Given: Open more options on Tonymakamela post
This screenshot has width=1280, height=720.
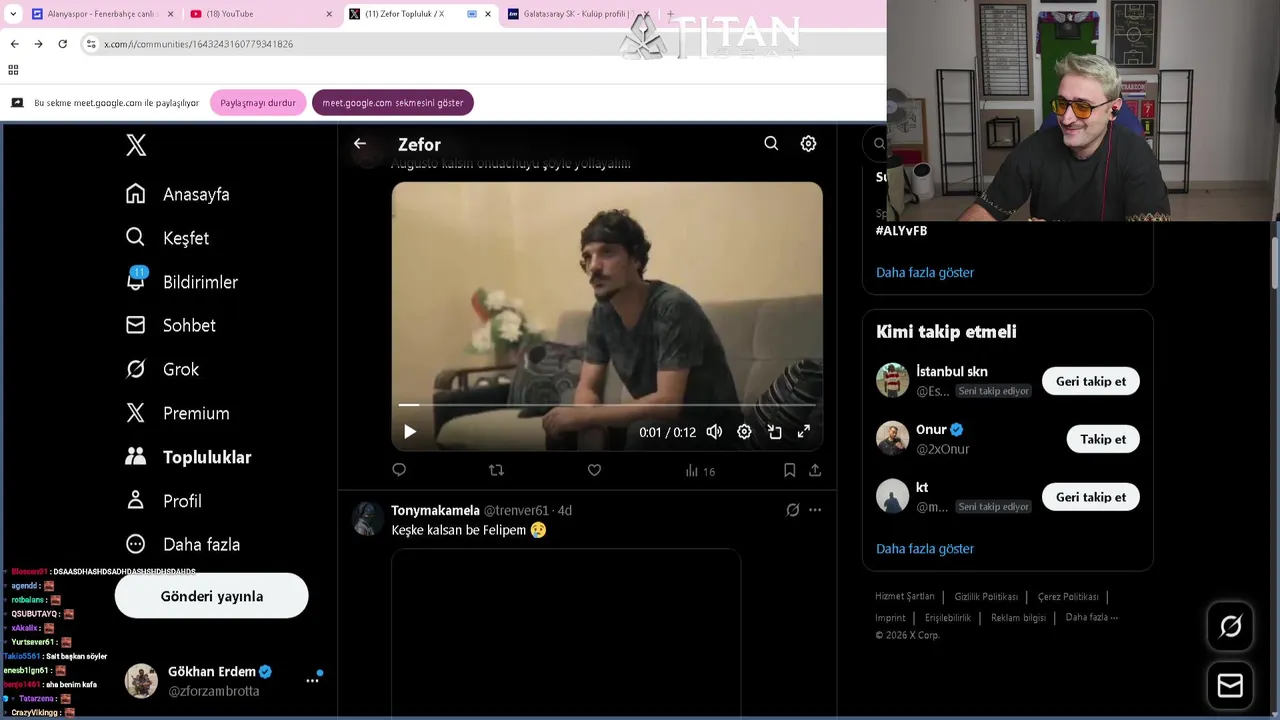Looking at the screenshot, I should point(815,510).
